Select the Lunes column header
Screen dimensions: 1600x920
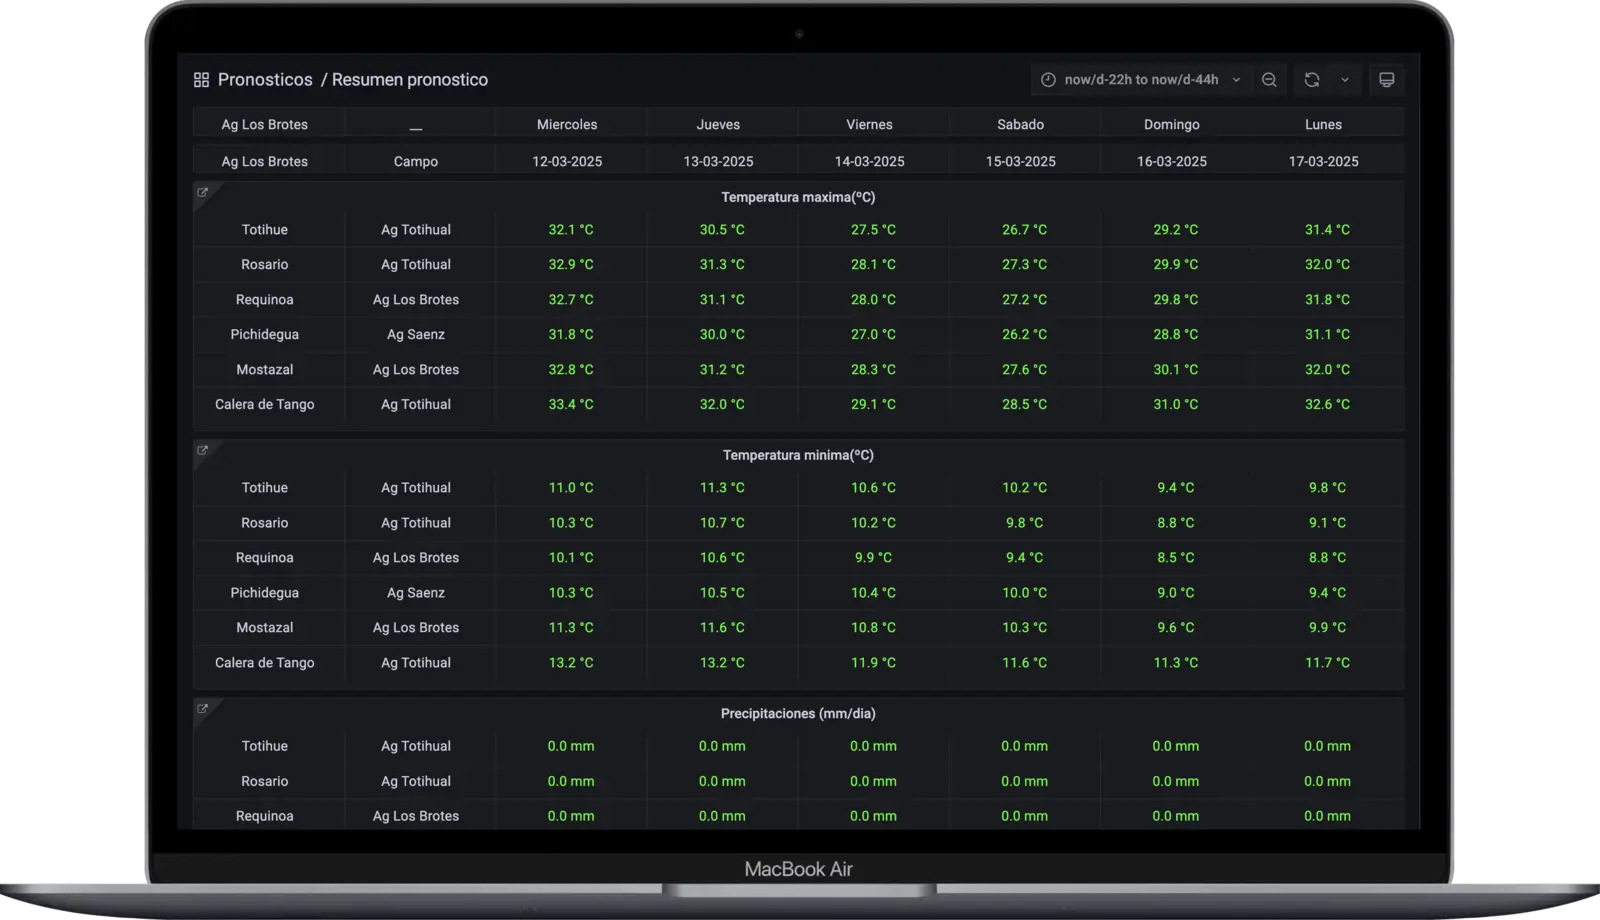(1323, 125)
